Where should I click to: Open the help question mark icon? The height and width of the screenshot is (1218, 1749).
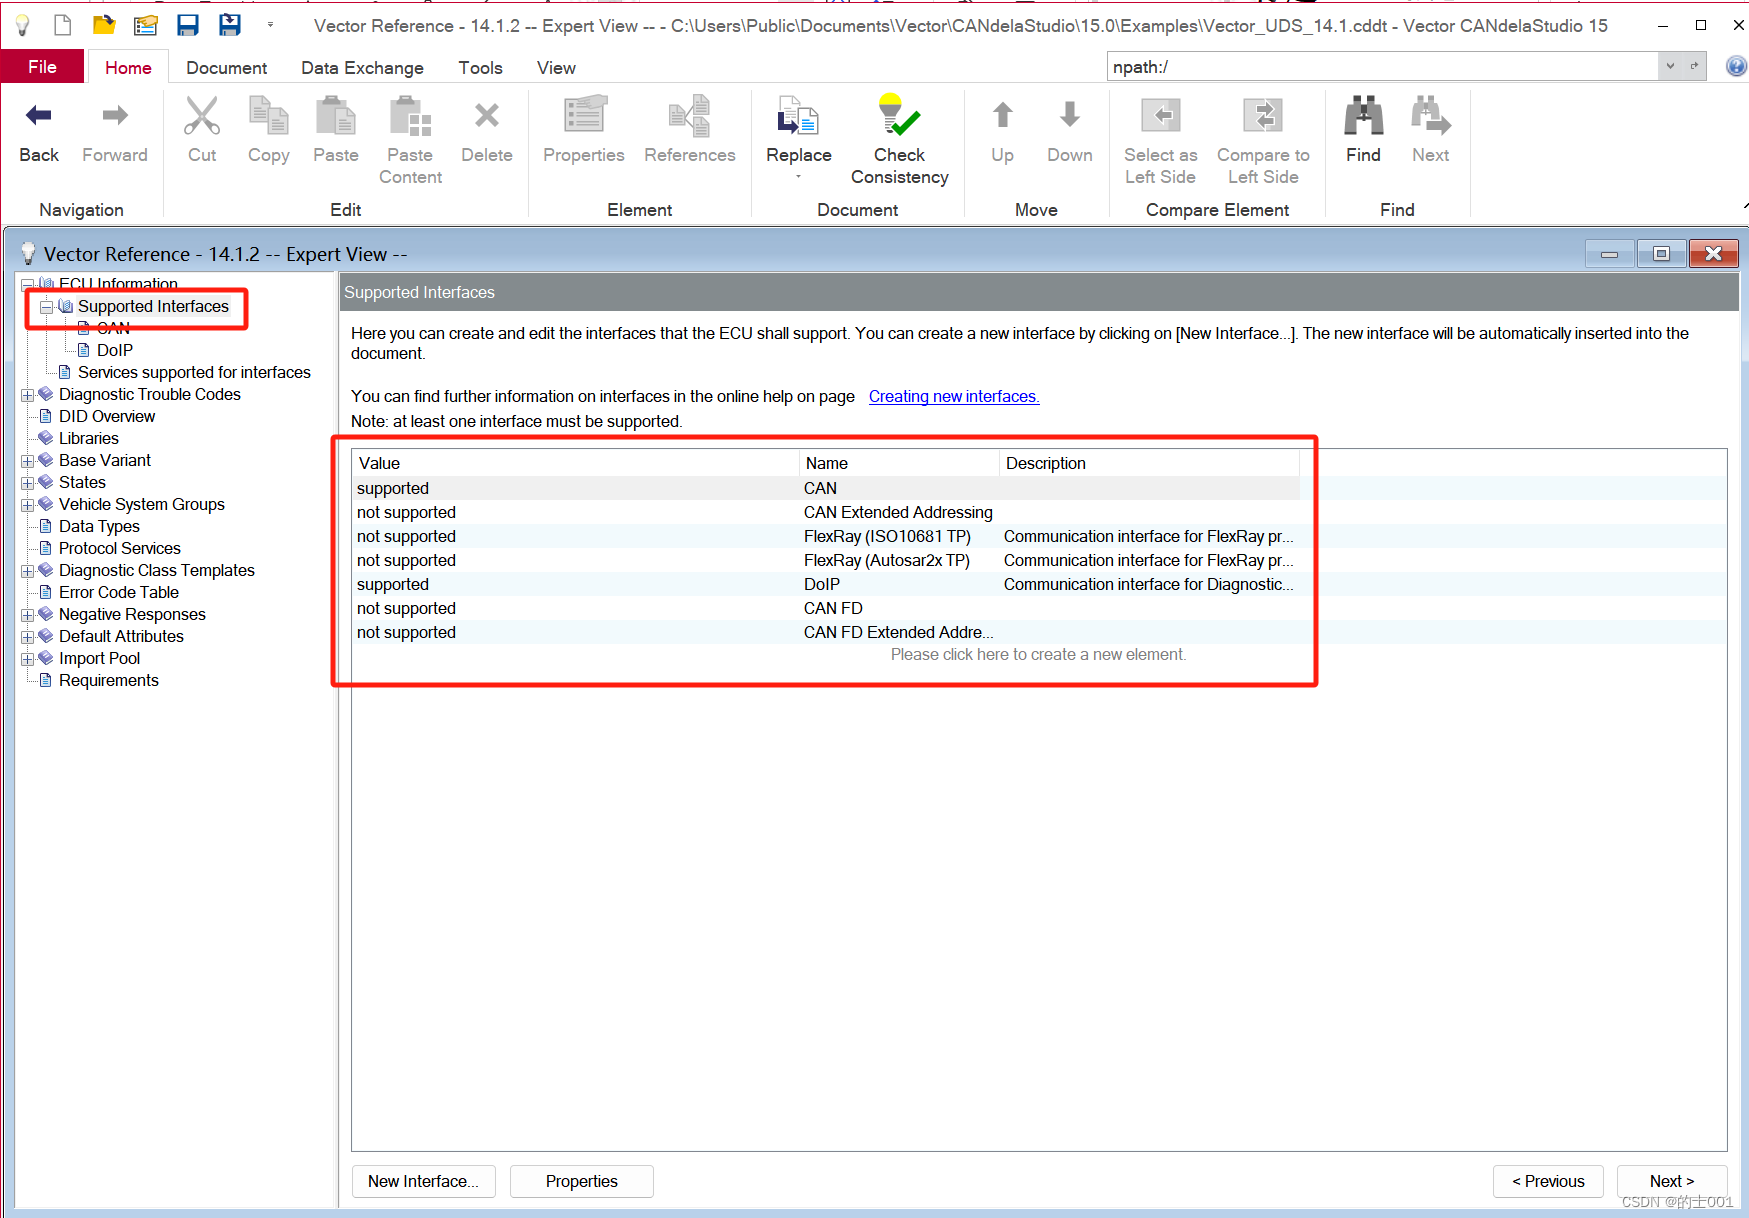pyautogui.click(x=1736, y=66)
